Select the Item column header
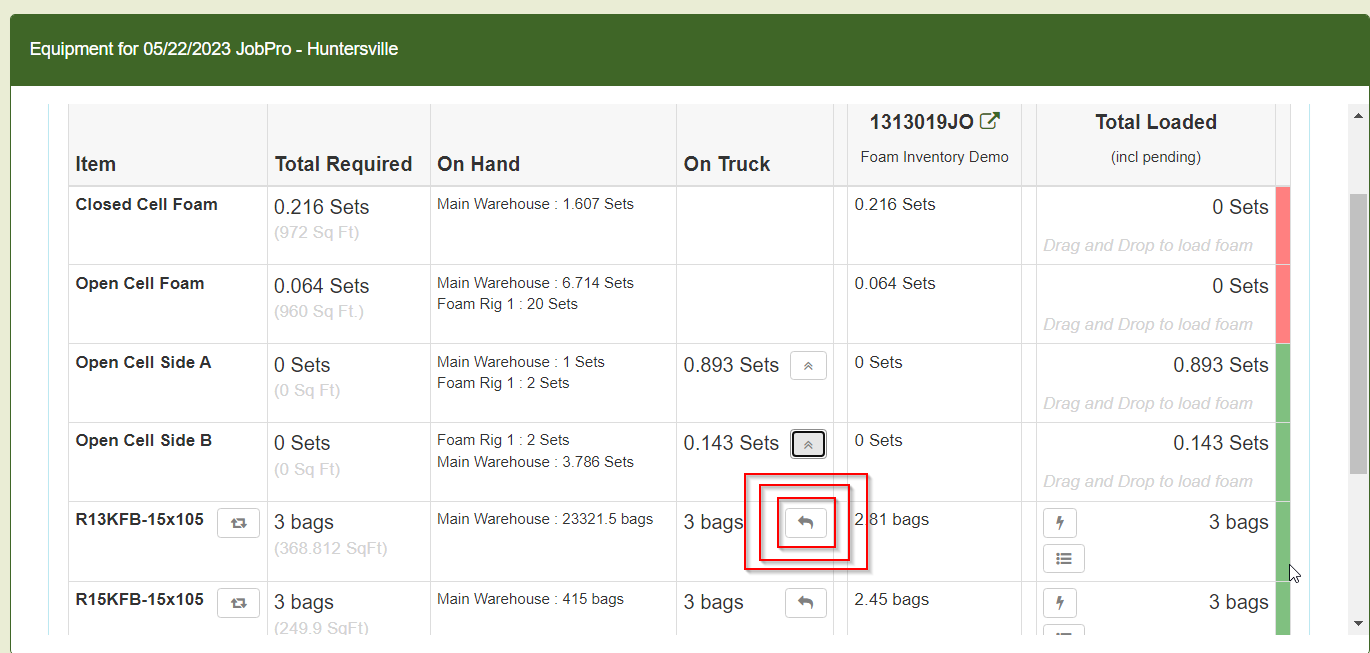The width and height of the screenshot is (1370, 653). [x=96, y=164]
